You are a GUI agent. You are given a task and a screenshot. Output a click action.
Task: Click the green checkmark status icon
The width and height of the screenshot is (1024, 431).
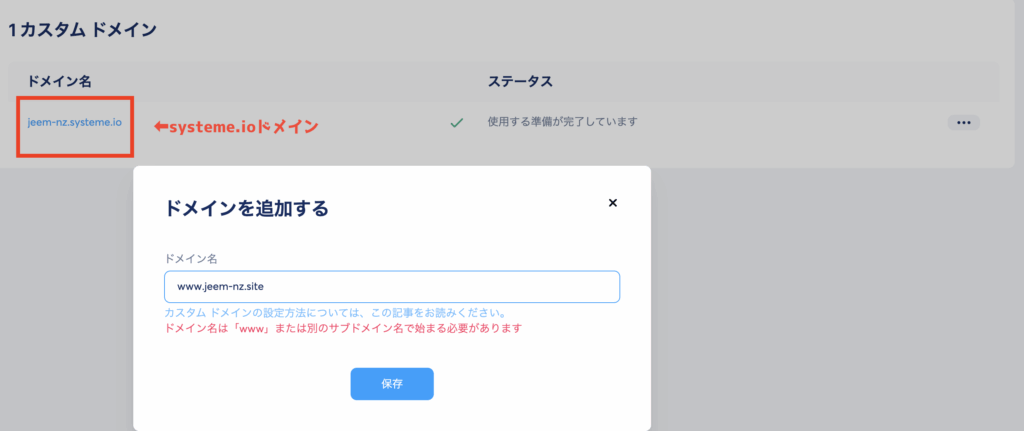point(456,122)
